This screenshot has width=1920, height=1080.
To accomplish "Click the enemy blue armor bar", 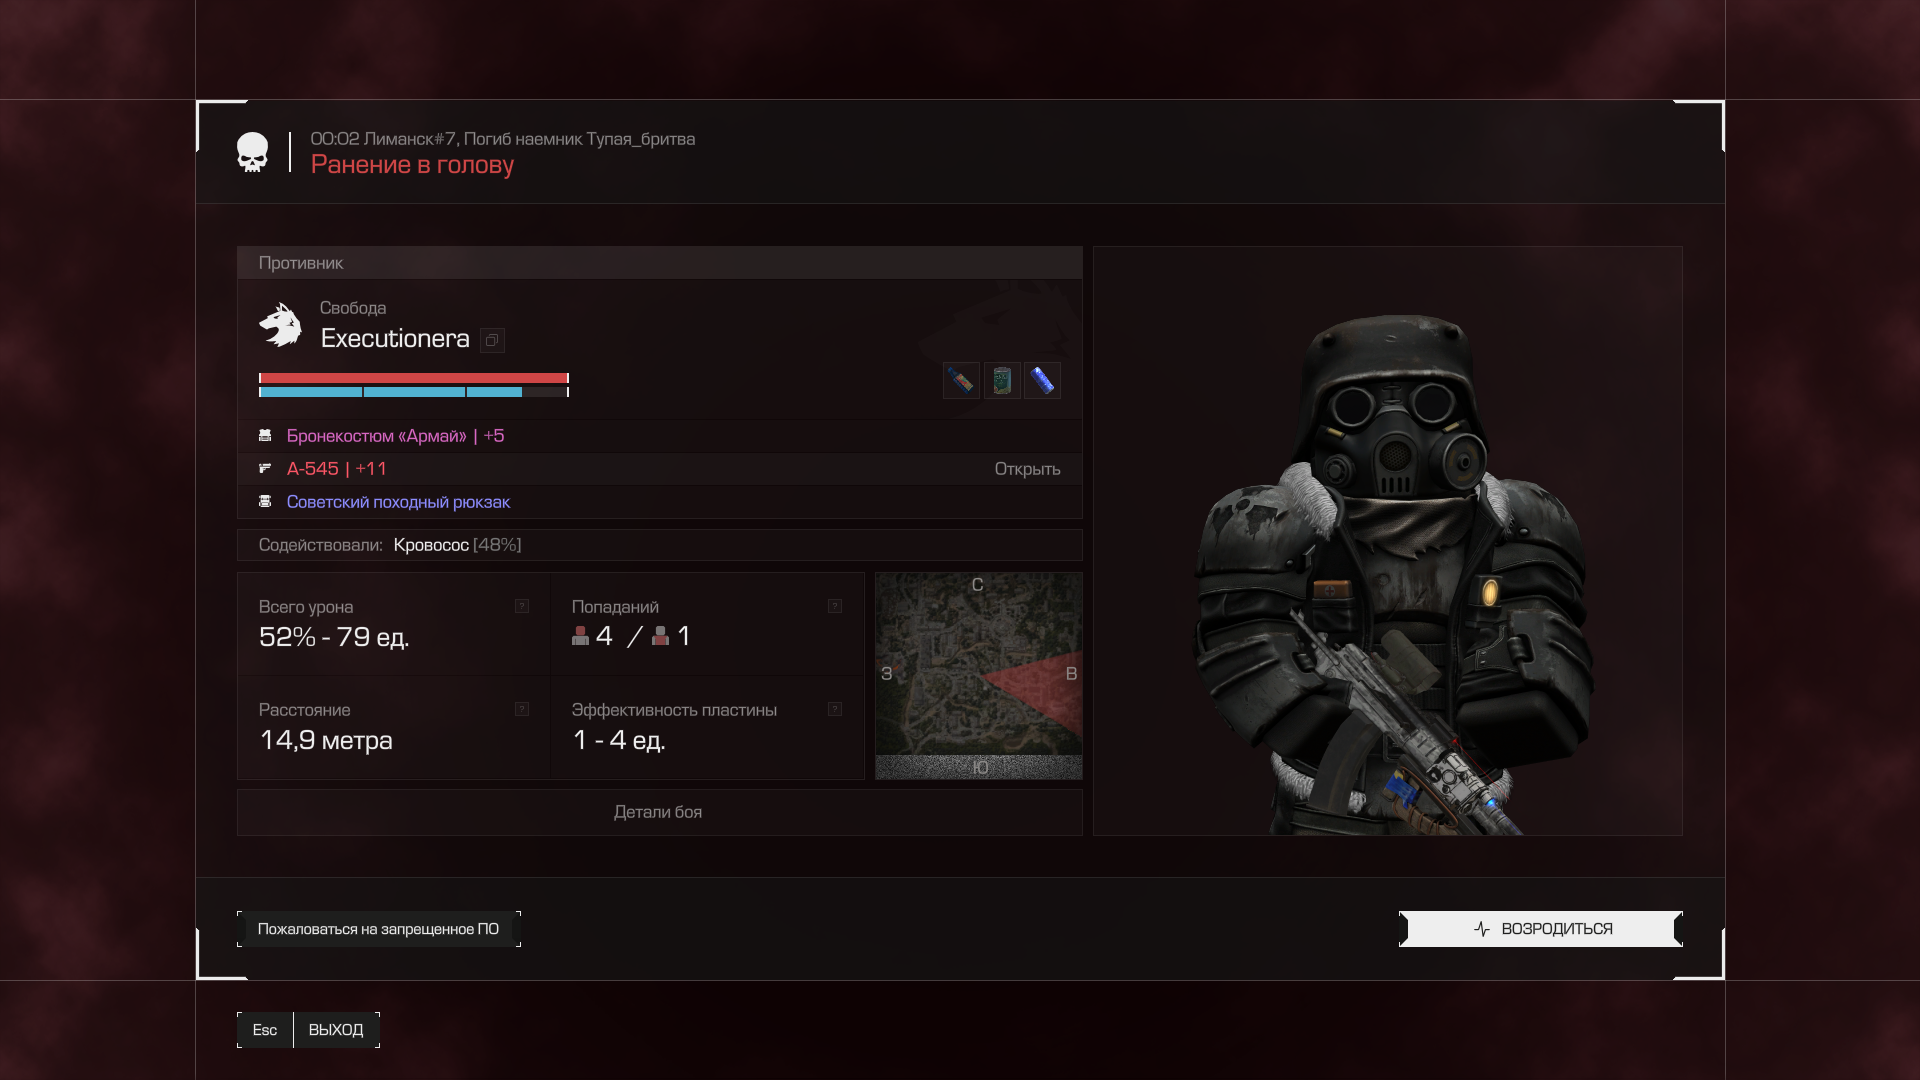I will coord(414,392).
